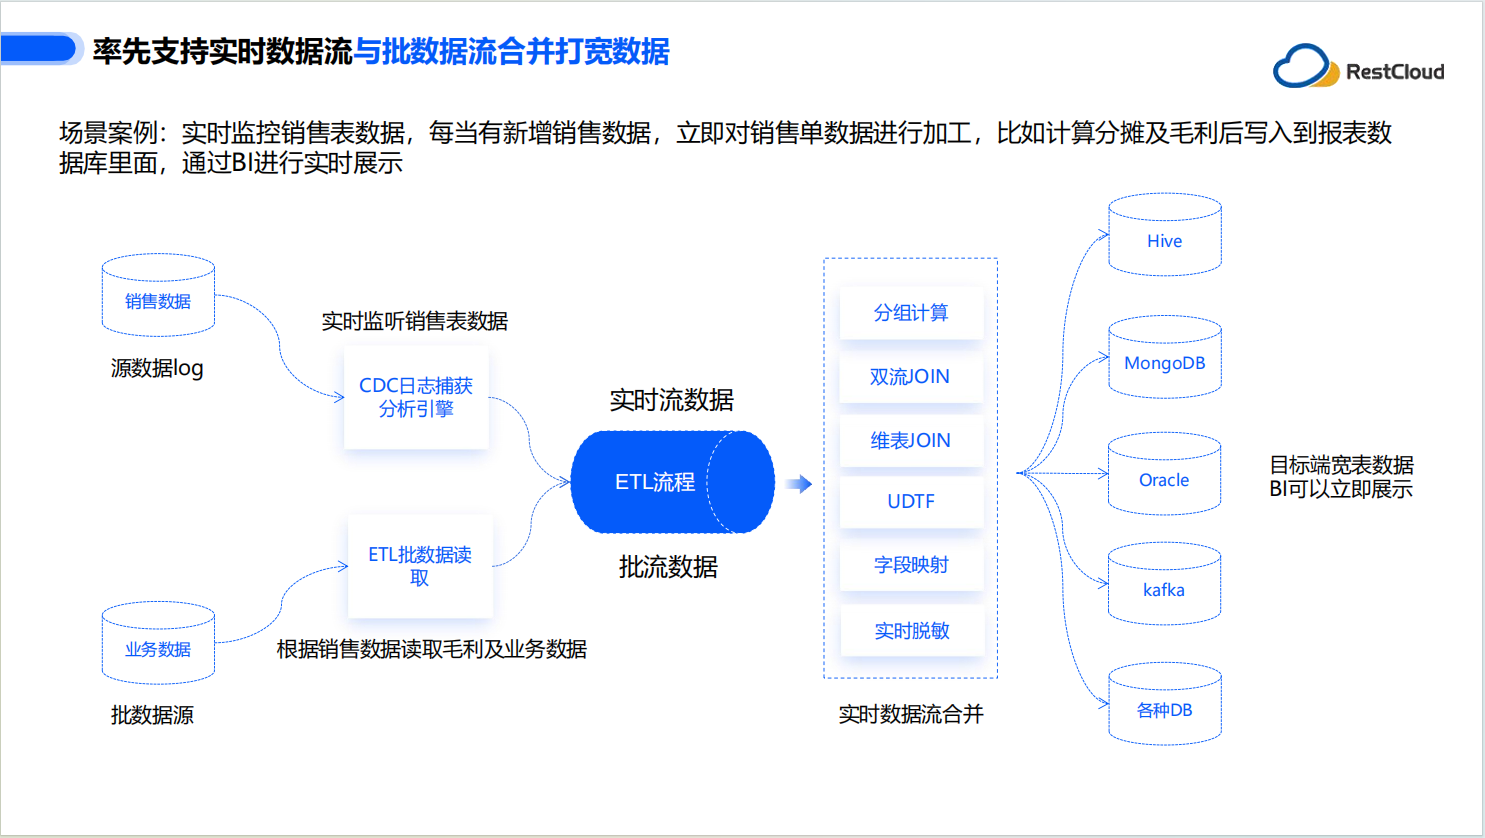This screenshot has width=1485, height=838.
Task: Select the CDC日志捕获分析引擎 box
Action: (416, 397)
